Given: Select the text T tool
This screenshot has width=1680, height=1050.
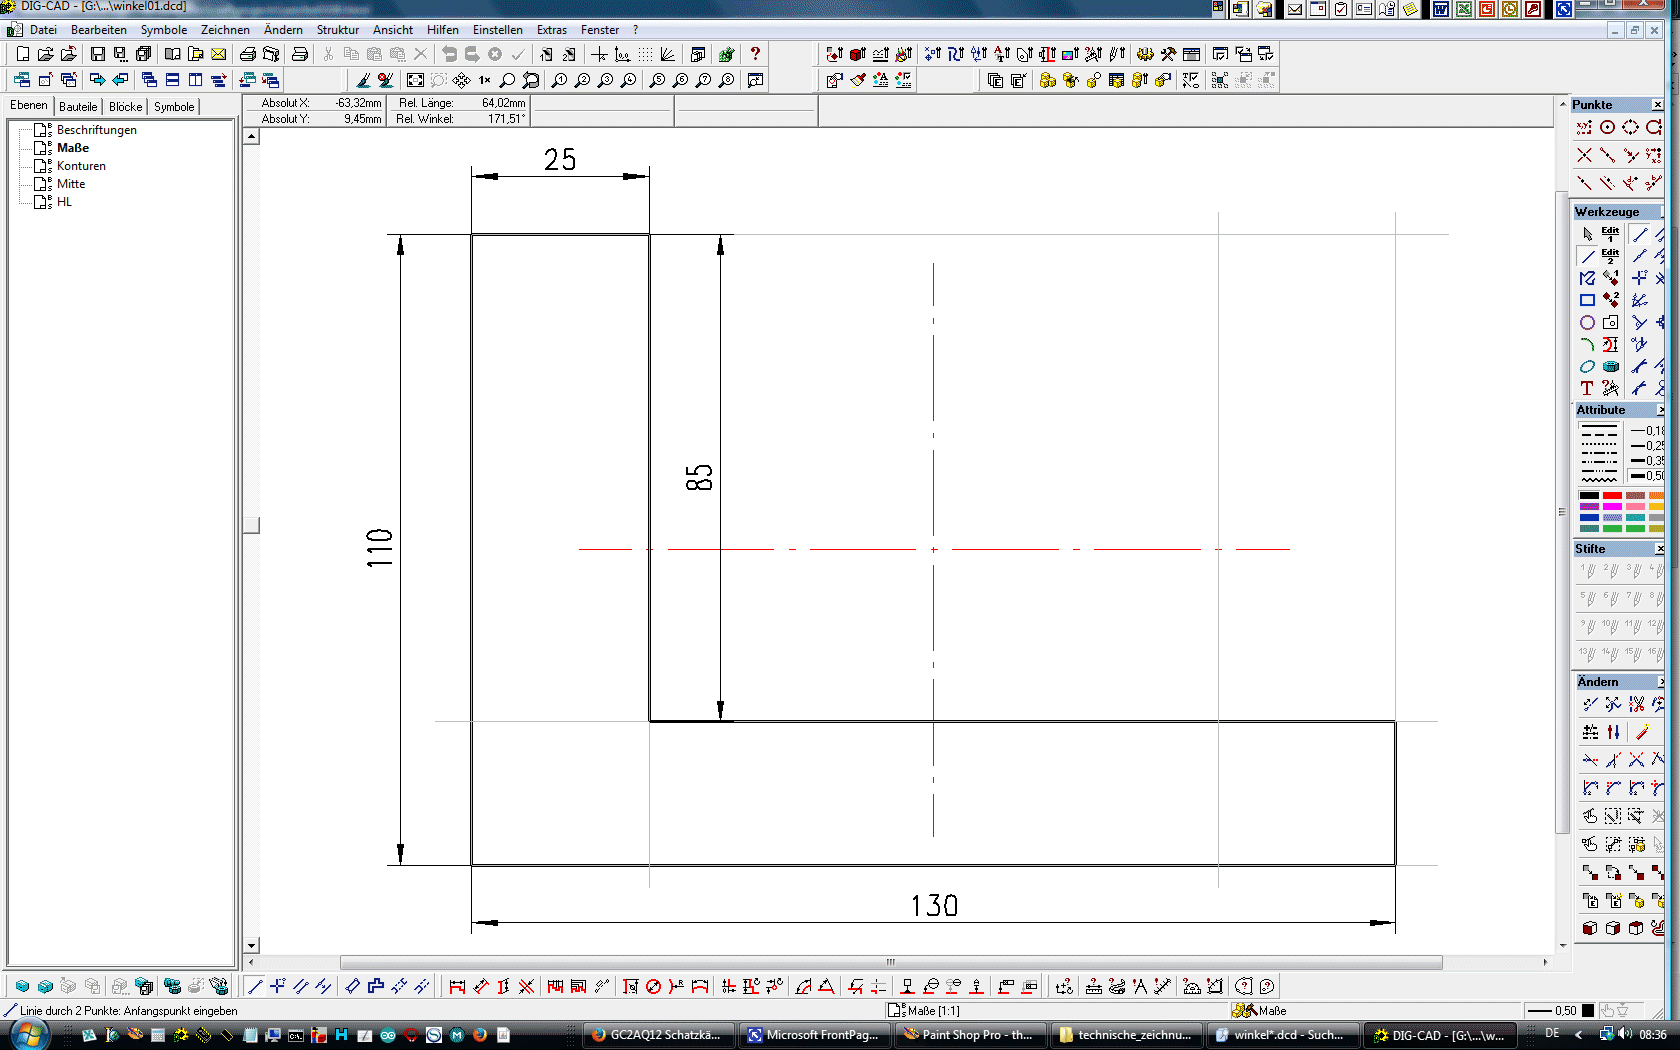Looking at the screenshot, I should (1587, 388).
